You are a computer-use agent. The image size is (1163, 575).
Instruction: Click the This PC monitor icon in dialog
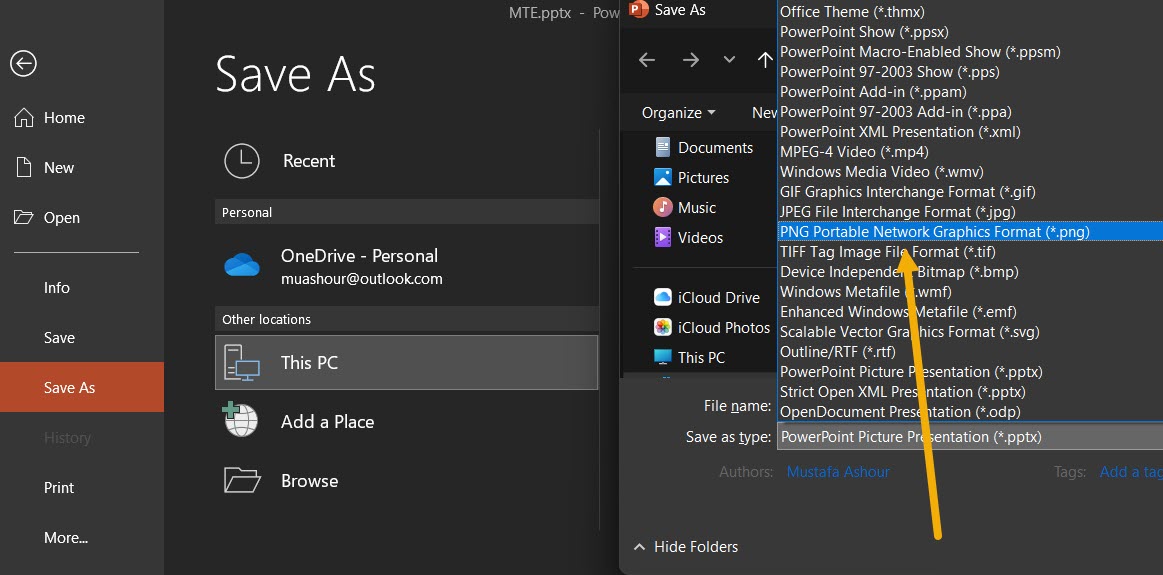click(662, 357)
